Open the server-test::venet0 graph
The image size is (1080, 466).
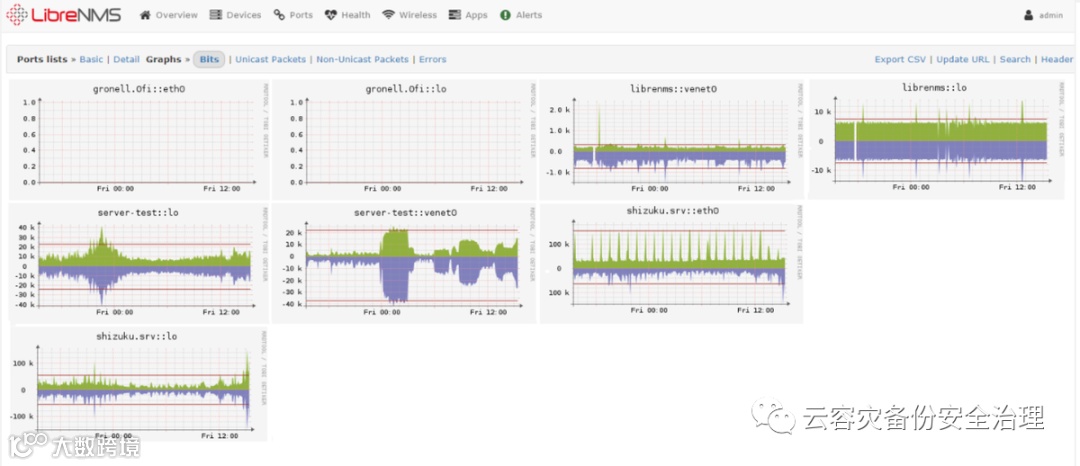pyautogui.click(x=404, y=263)
